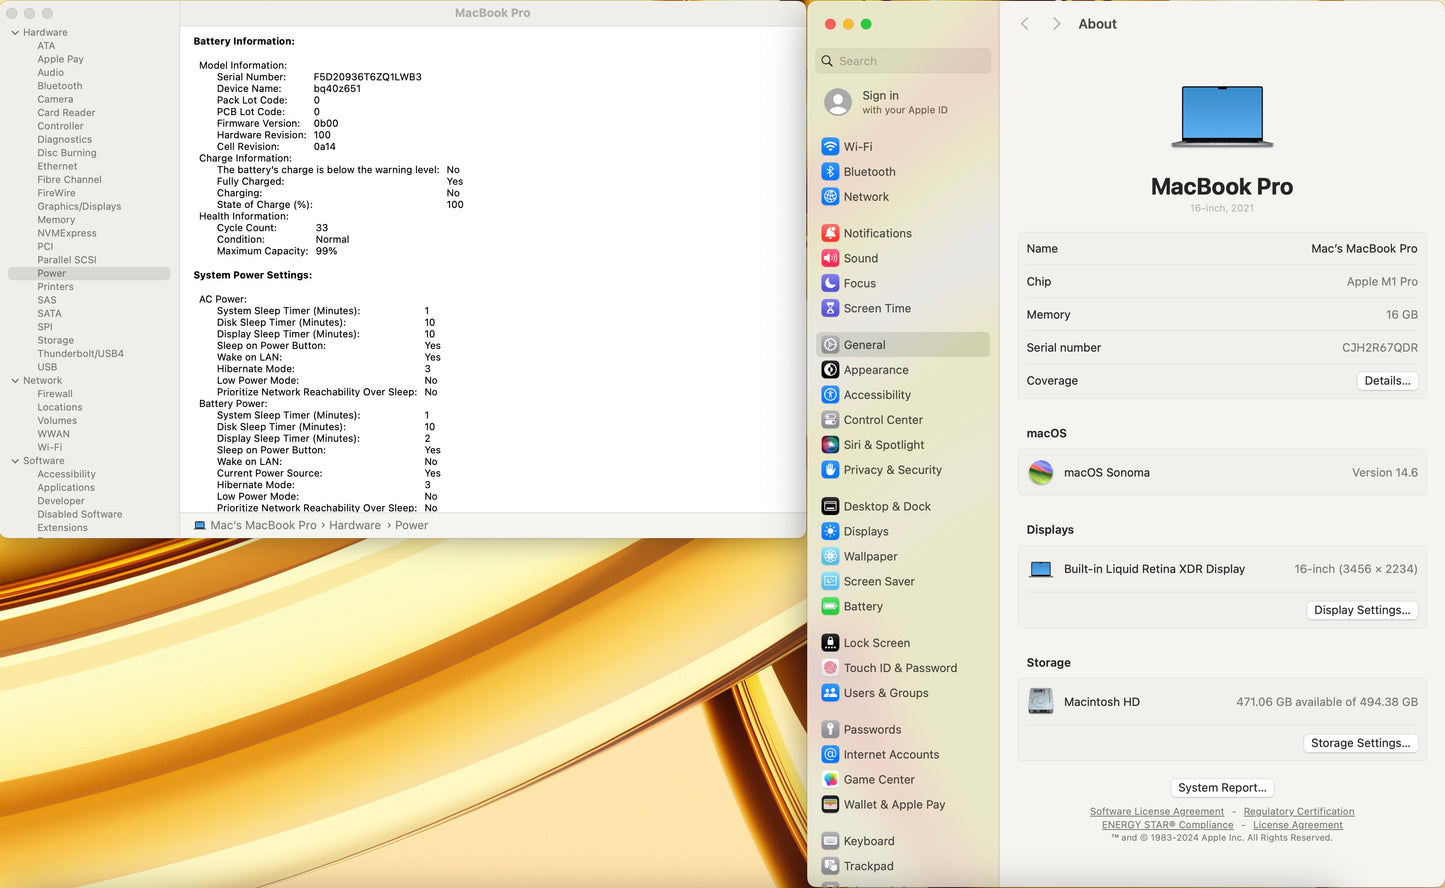Open the License Agreement link

click(x=1298, y=825)
